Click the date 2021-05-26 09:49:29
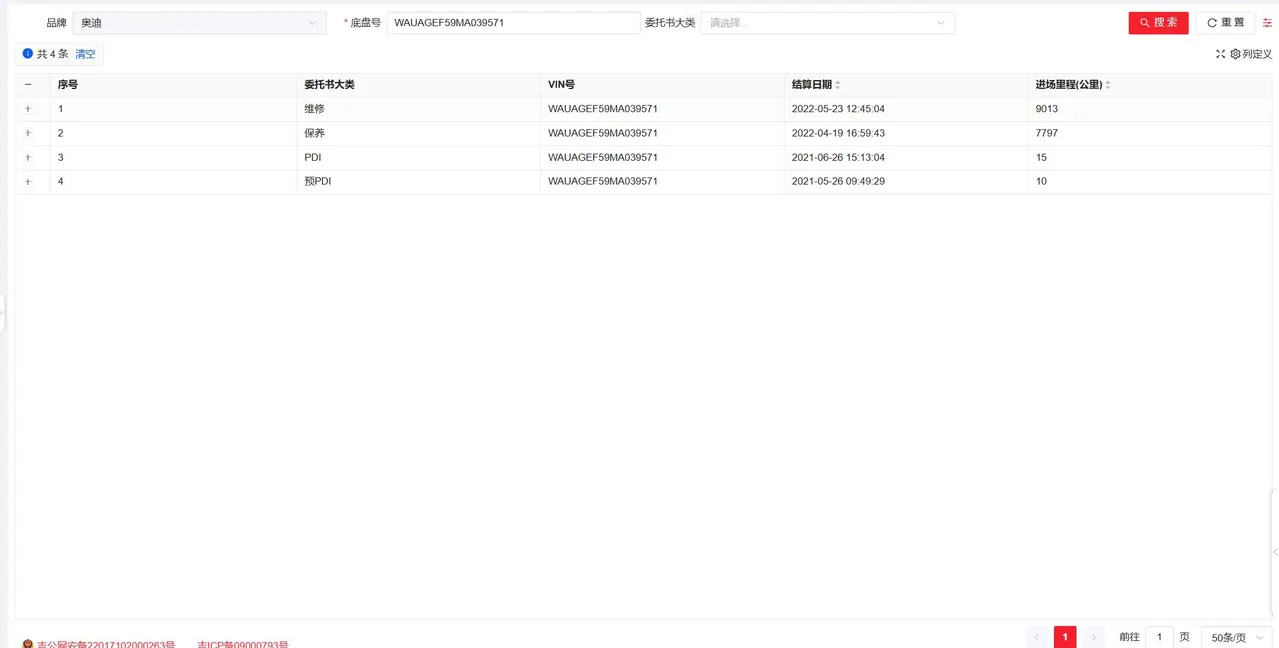 tap(838, 181)
